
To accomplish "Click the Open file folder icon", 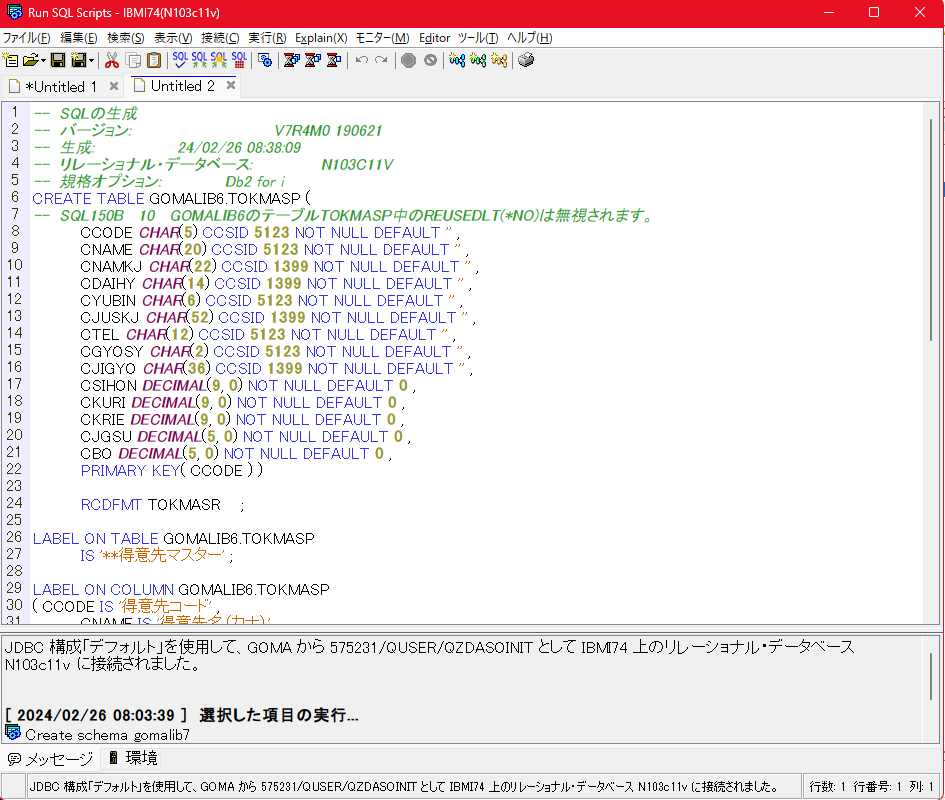I will [x=31, y=60].
